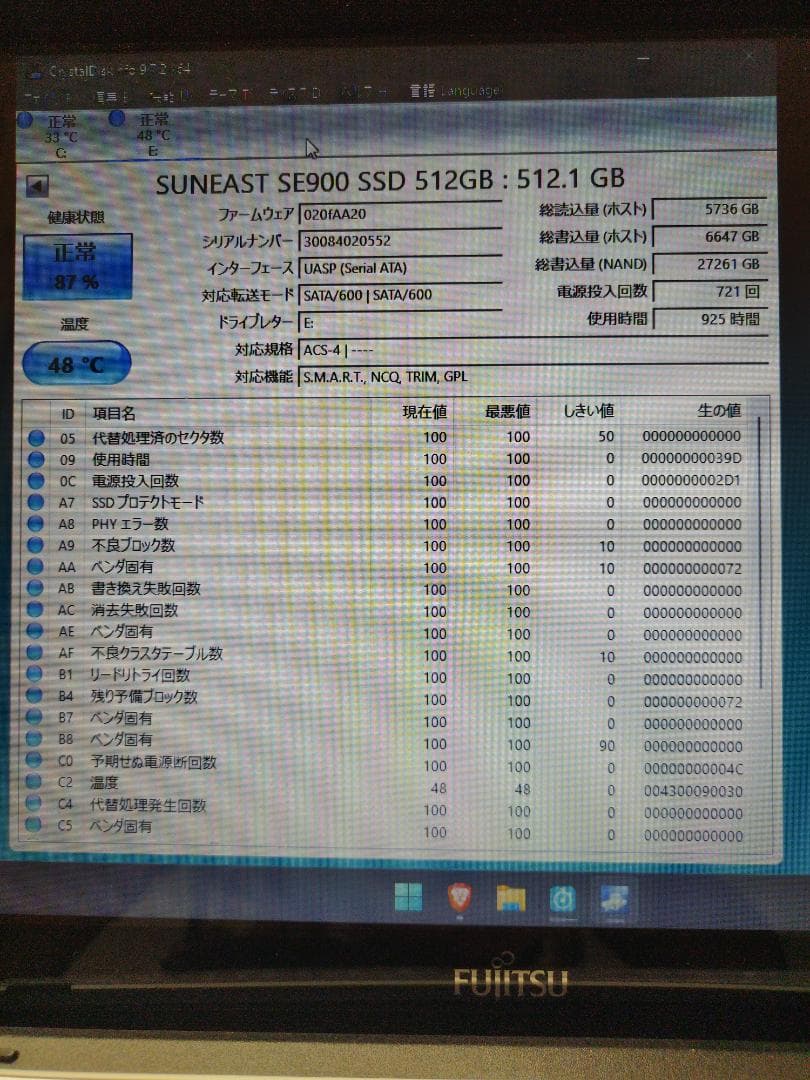
Task: Click the status circle for A8 PHY エラー数
Action: pyautogui.click(x=36, y=523)
